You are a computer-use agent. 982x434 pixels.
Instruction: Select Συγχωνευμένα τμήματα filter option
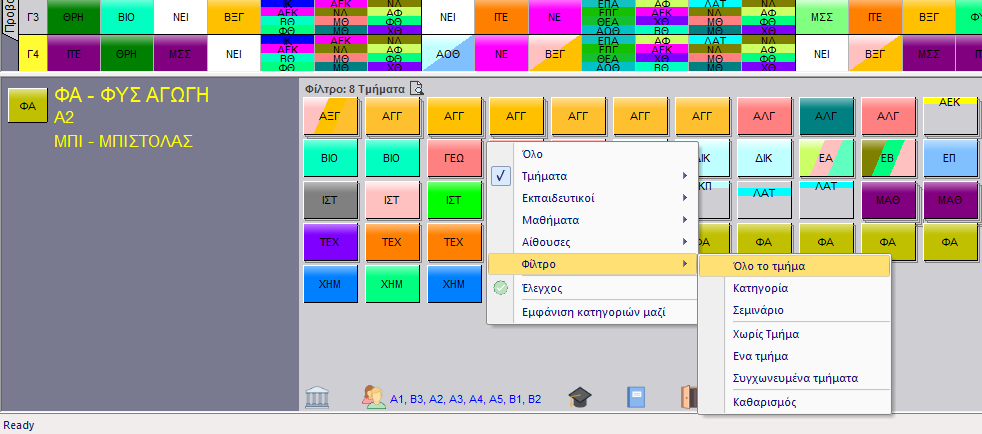tap(795, 378)
